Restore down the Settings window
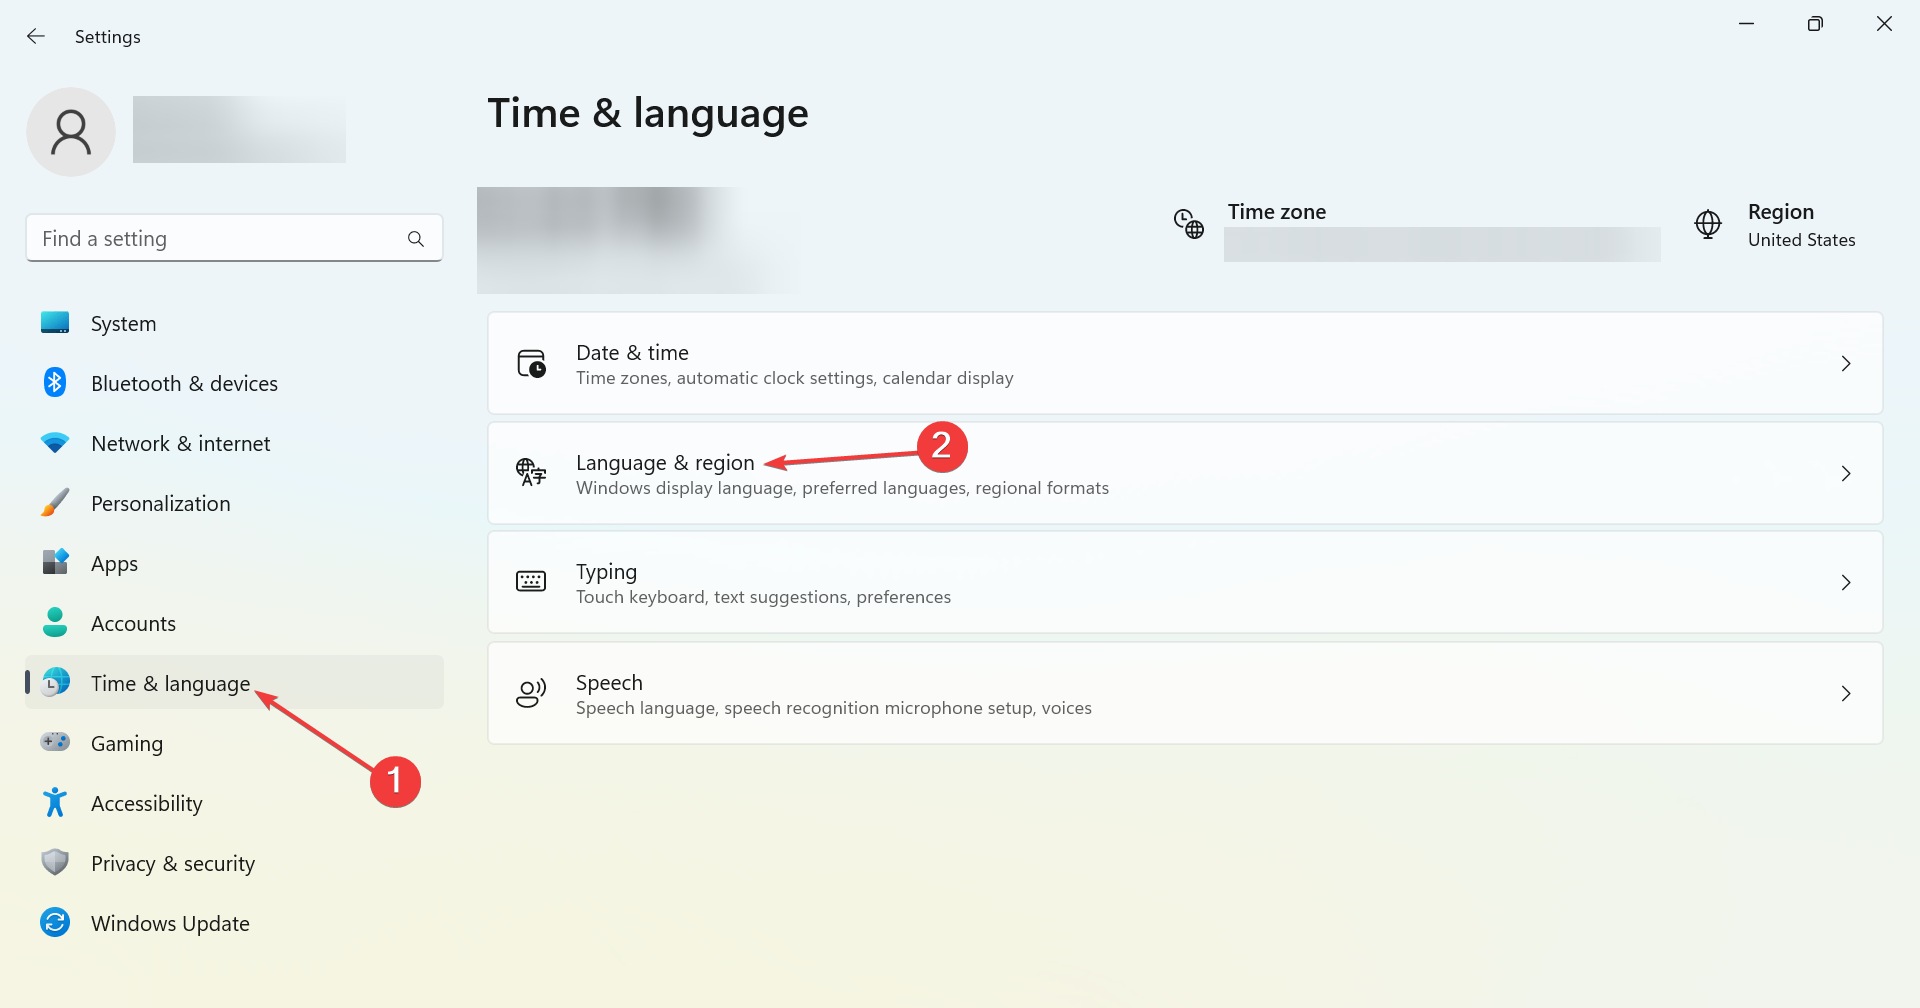Image resolution: width=1920 pixels, height=1008 pixels. 1815,23
